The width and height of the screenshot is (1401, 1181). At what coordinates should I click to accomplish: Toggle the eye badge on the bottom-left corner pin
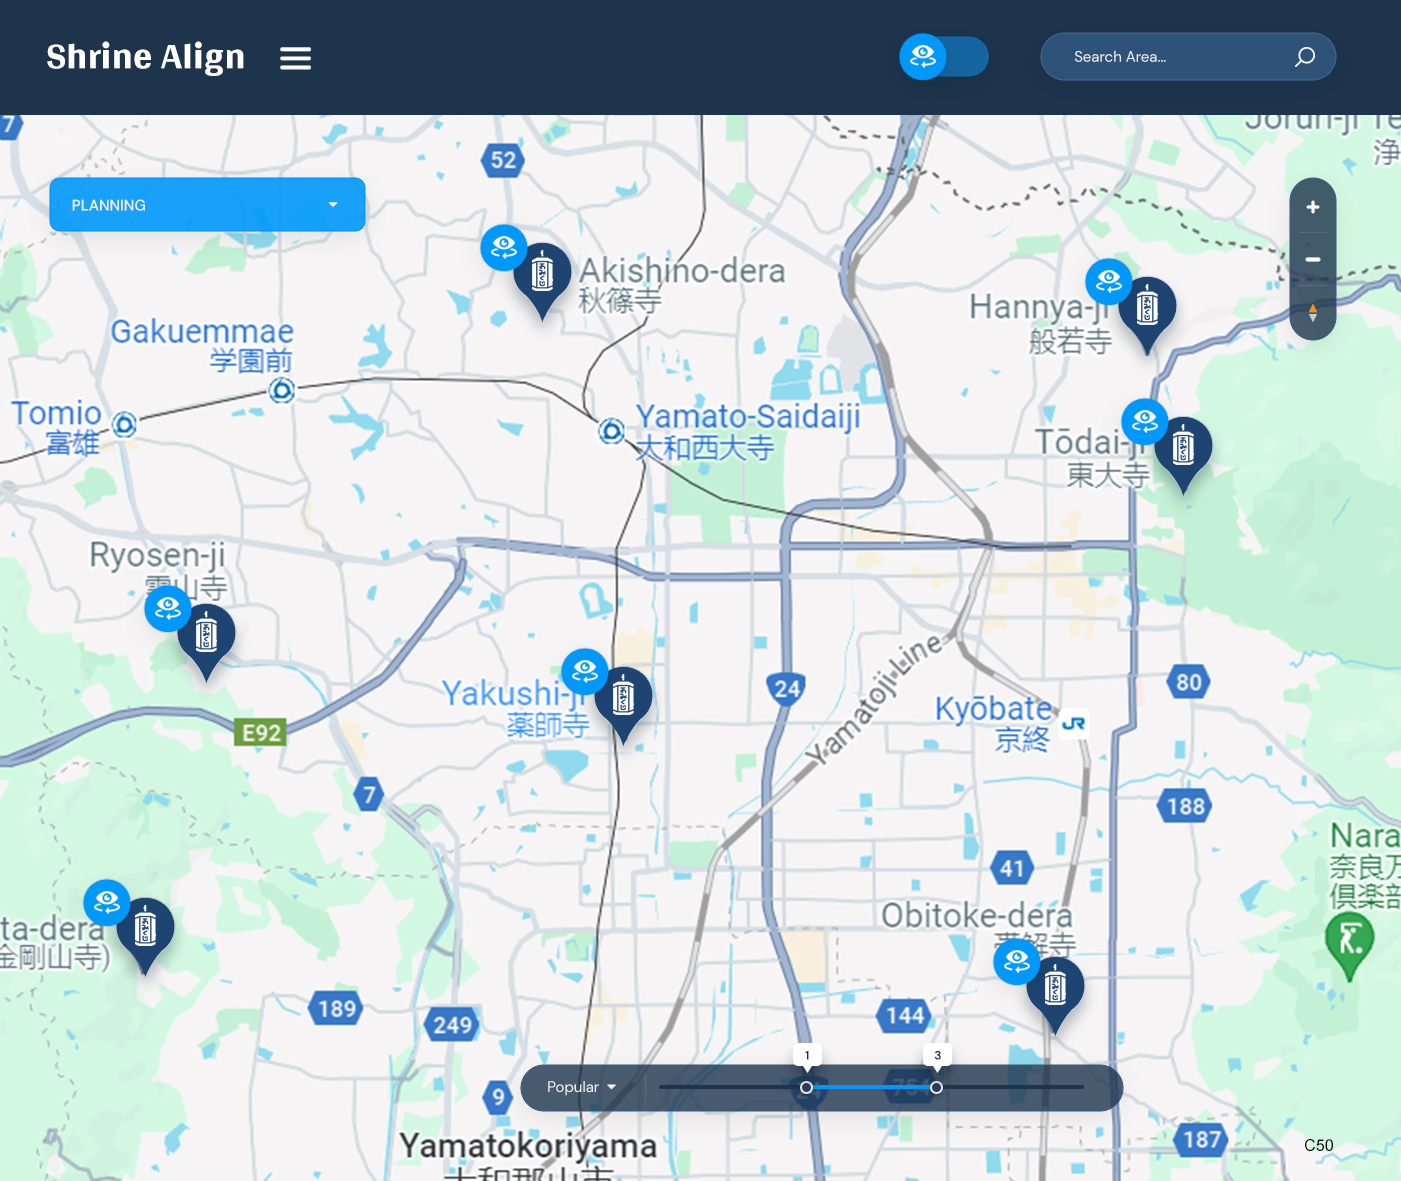click(x=107, y=903)
